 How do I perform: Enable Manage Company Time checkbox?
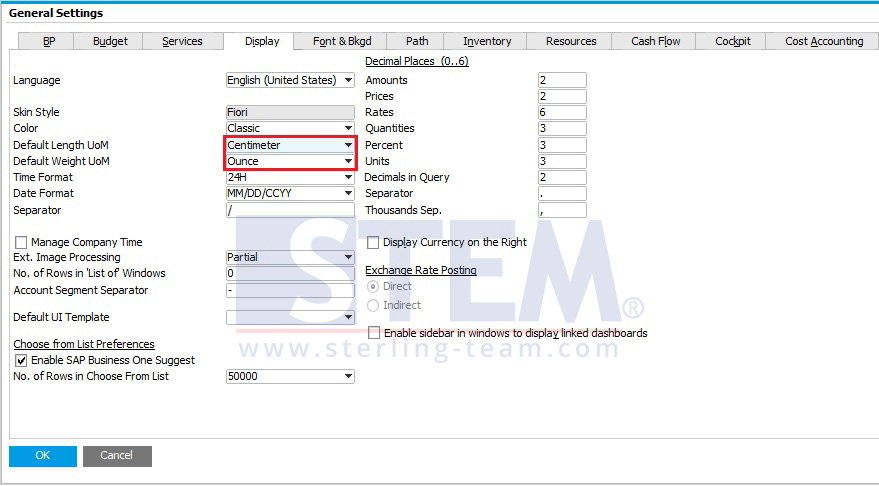click(x=21, y=243)
